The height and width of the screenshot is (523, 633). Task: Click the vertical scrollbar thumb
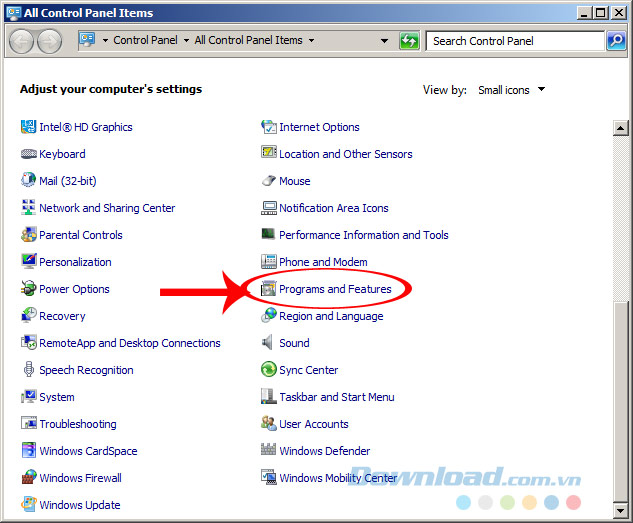(x=620, y=402)
